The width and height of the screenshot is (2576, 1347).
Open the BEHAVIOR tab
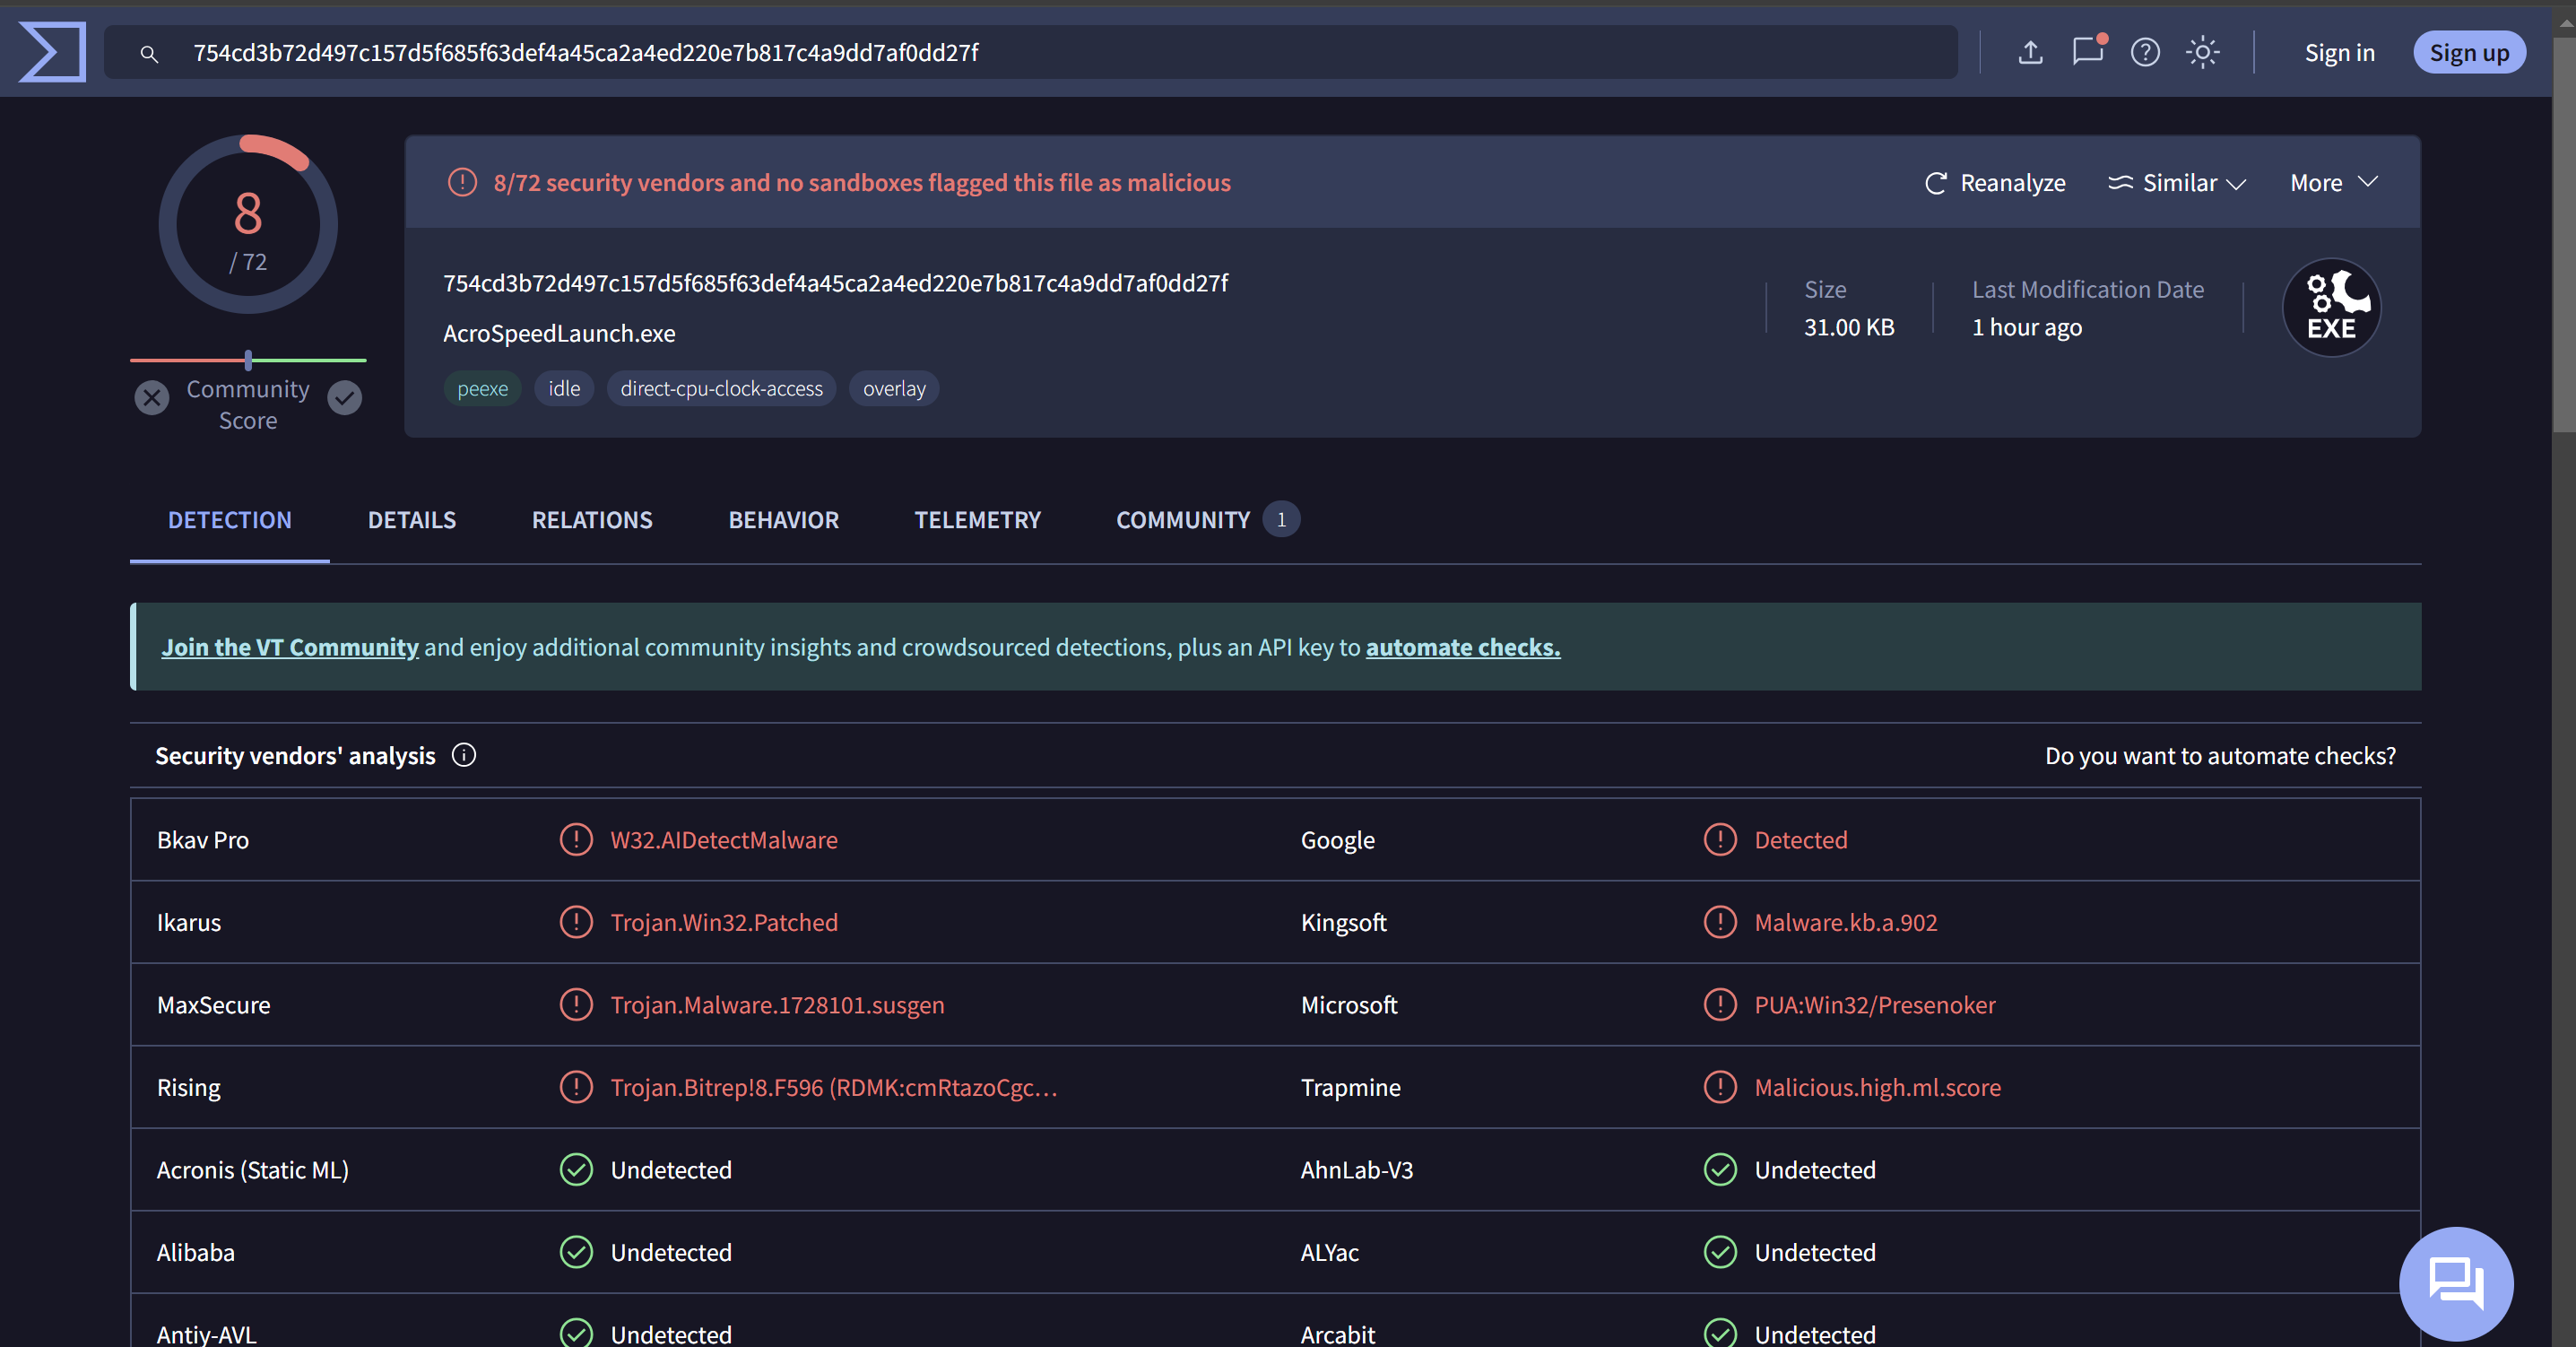tap(784, 520)
